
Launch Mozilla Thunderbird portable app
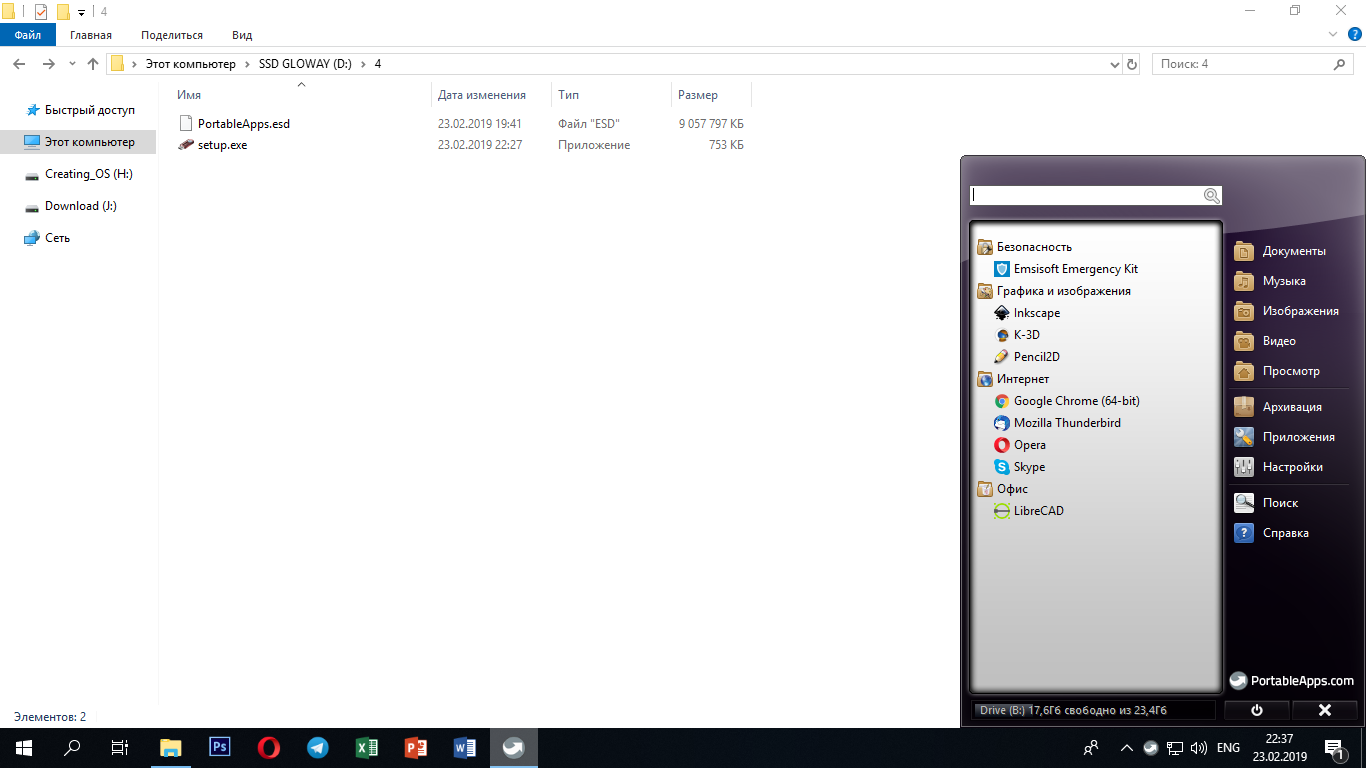(1057, 423)
